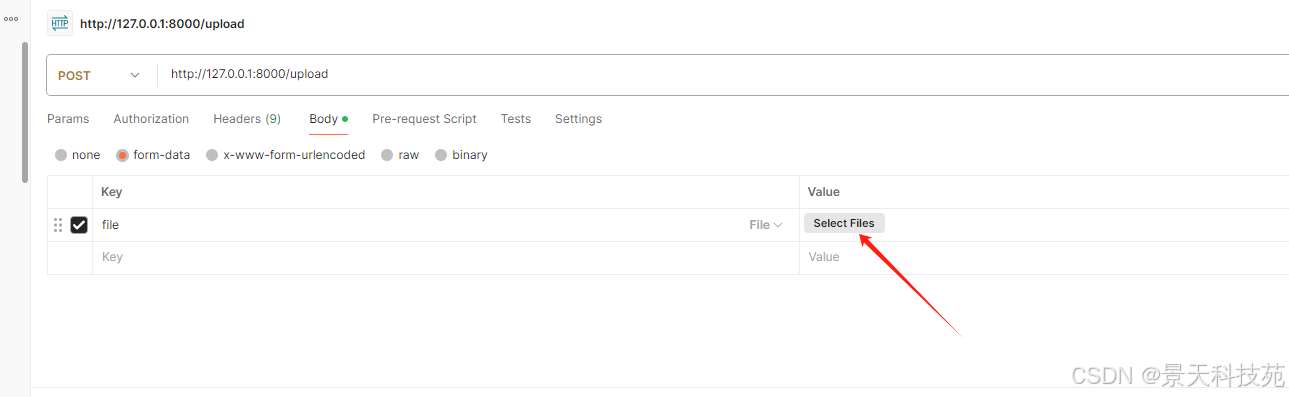Screen dimensions: 1289x397
Task: Select the form-data radio option
Action: [x=123, y=155]
